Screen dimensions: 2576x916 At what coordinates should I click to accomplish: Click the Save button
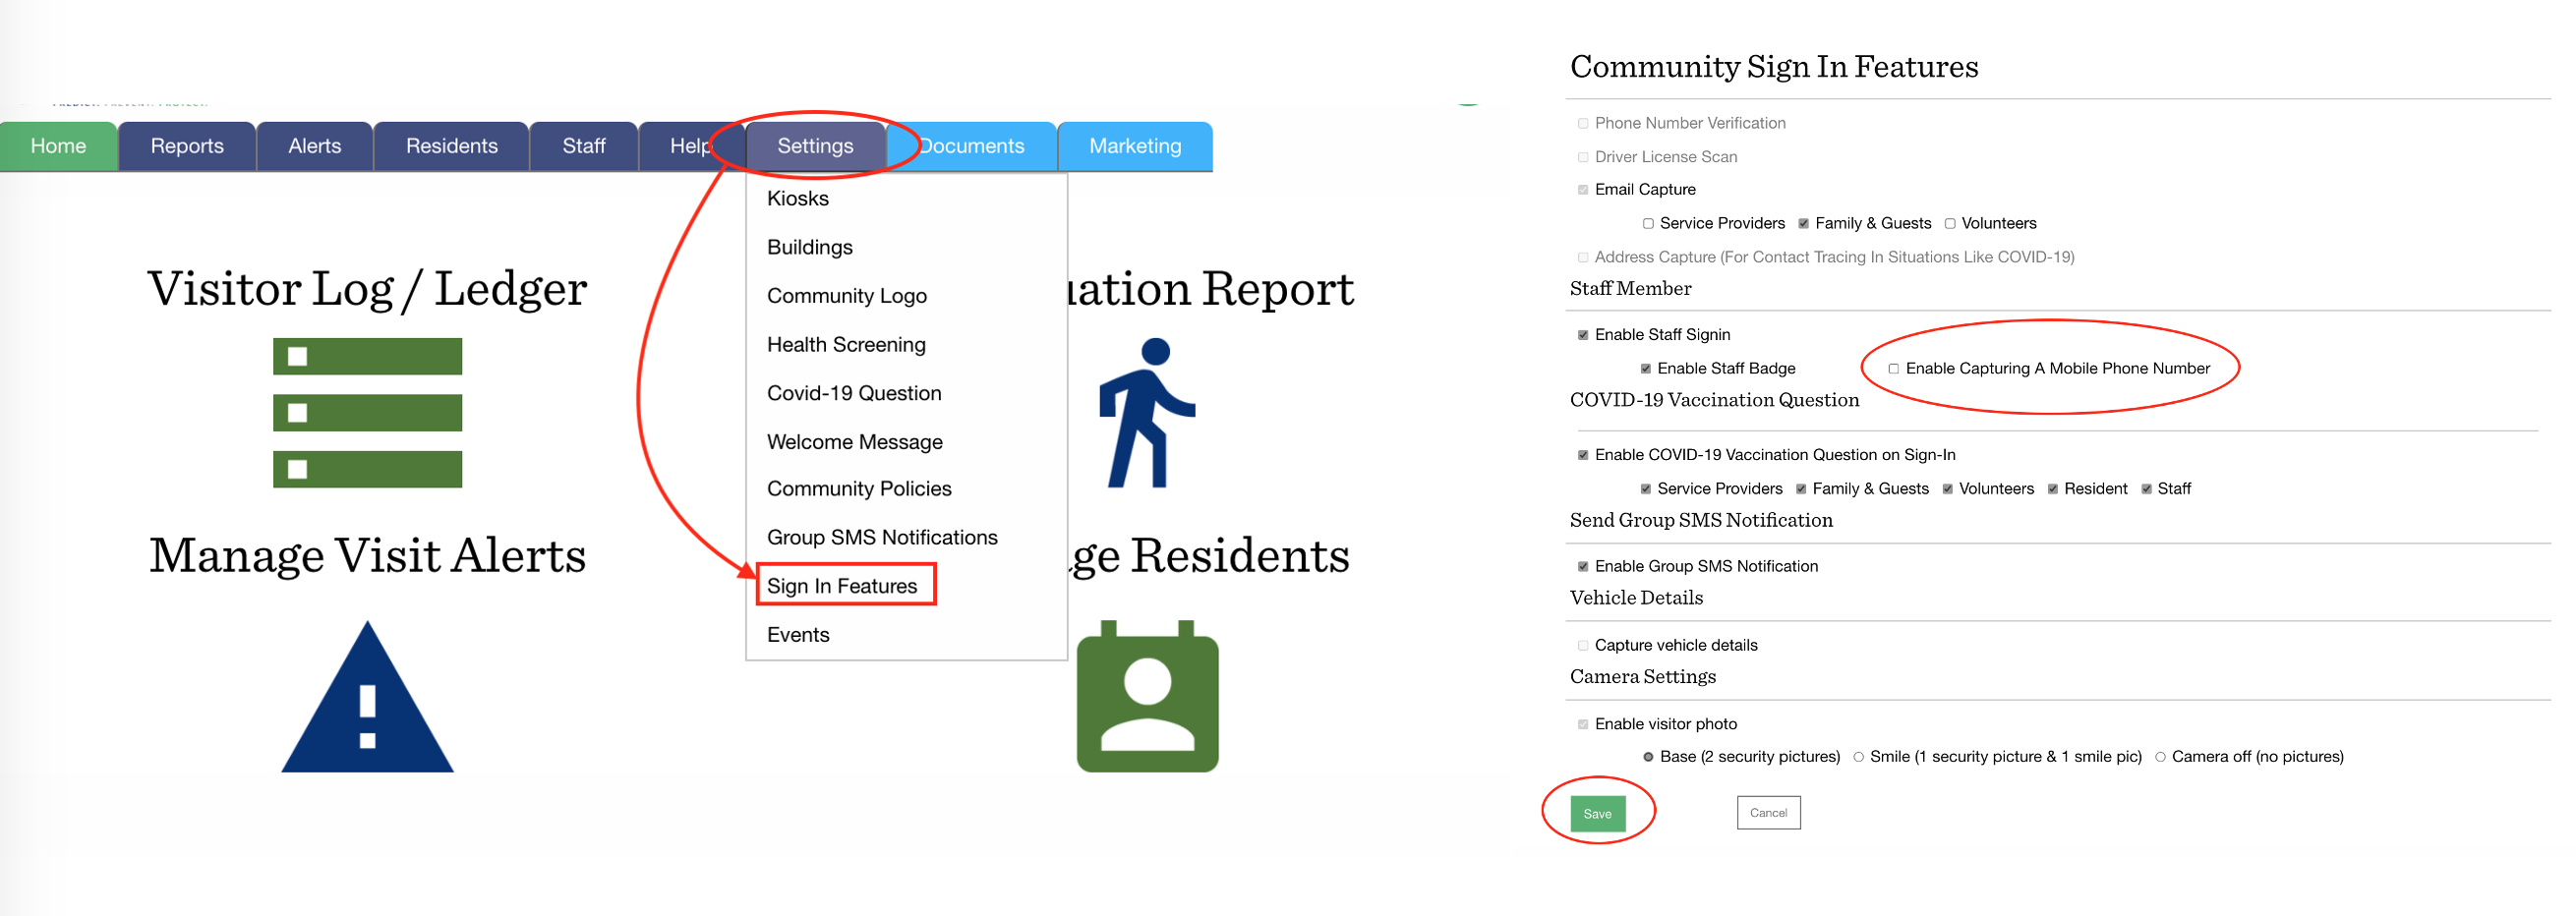click(x=1599, y=813)
